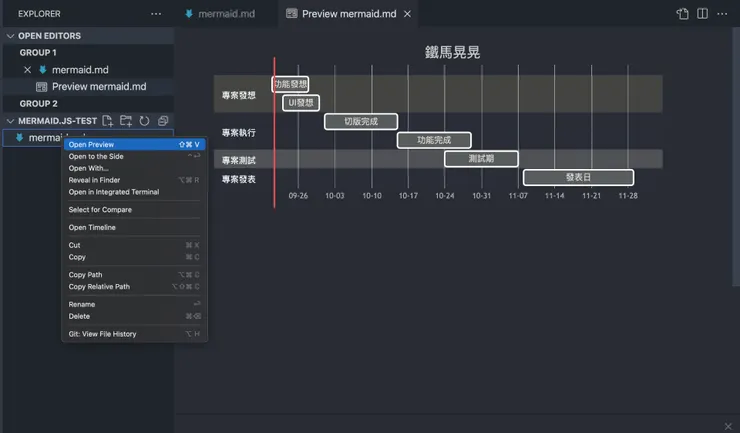Image resolution: width=740 pixels, height=433 pixels.
Task: Click the 專案測試 section label
Action: (x=239, y=161)
